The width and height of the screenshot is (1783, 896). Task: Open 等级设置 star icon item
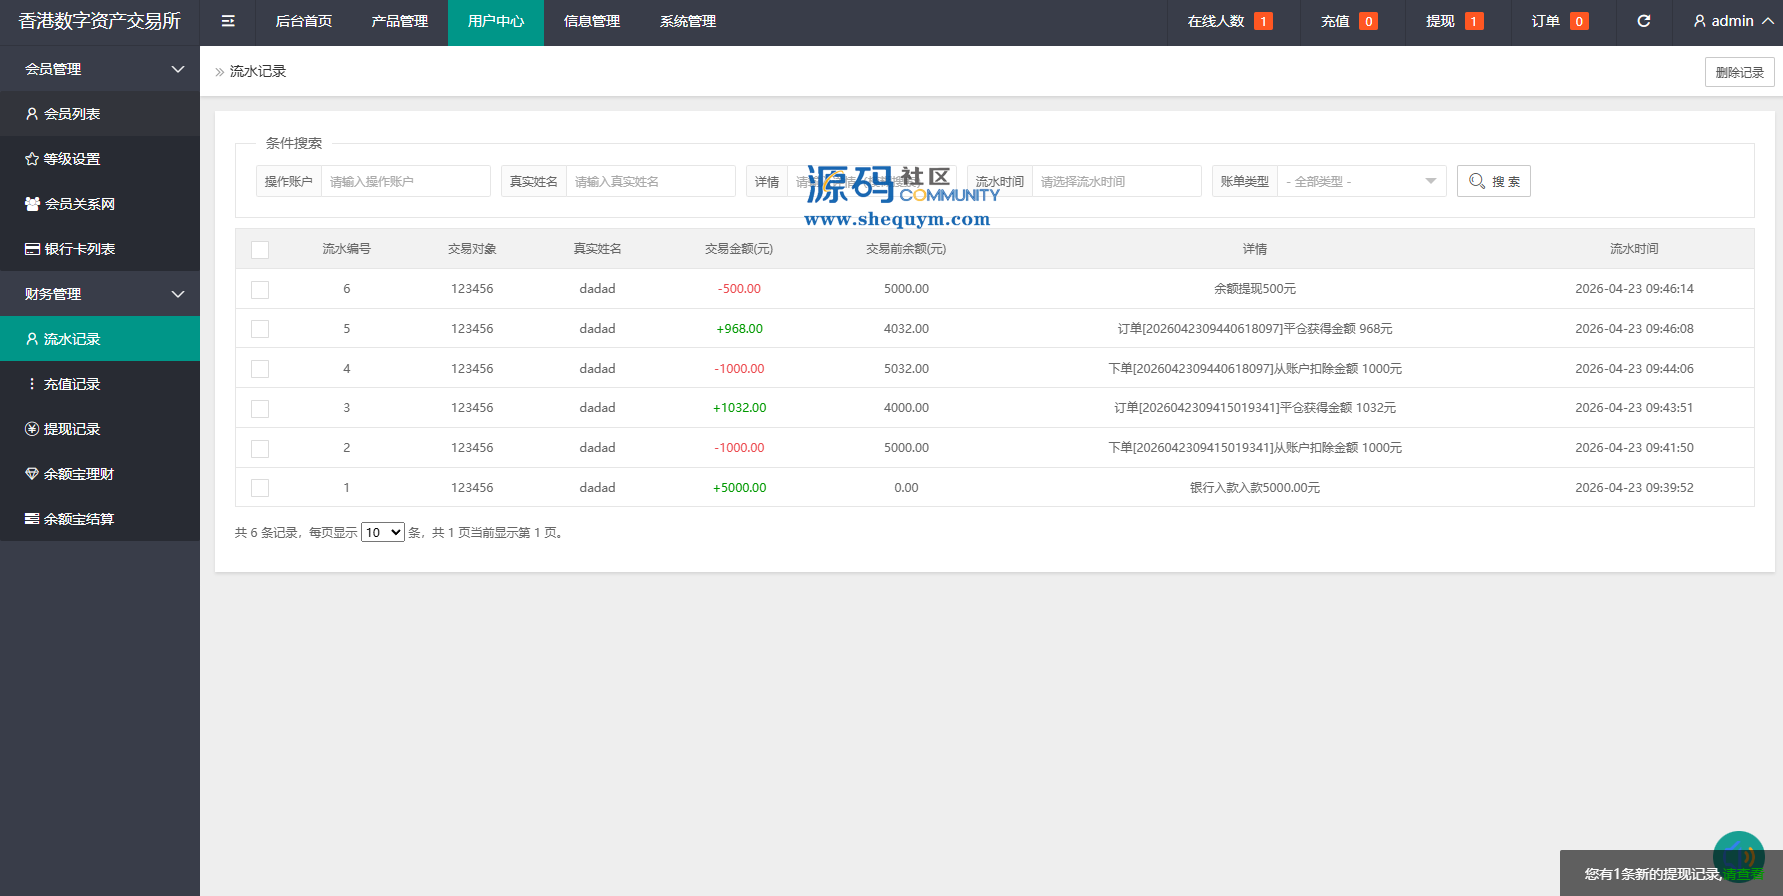(x=32, y=159)
